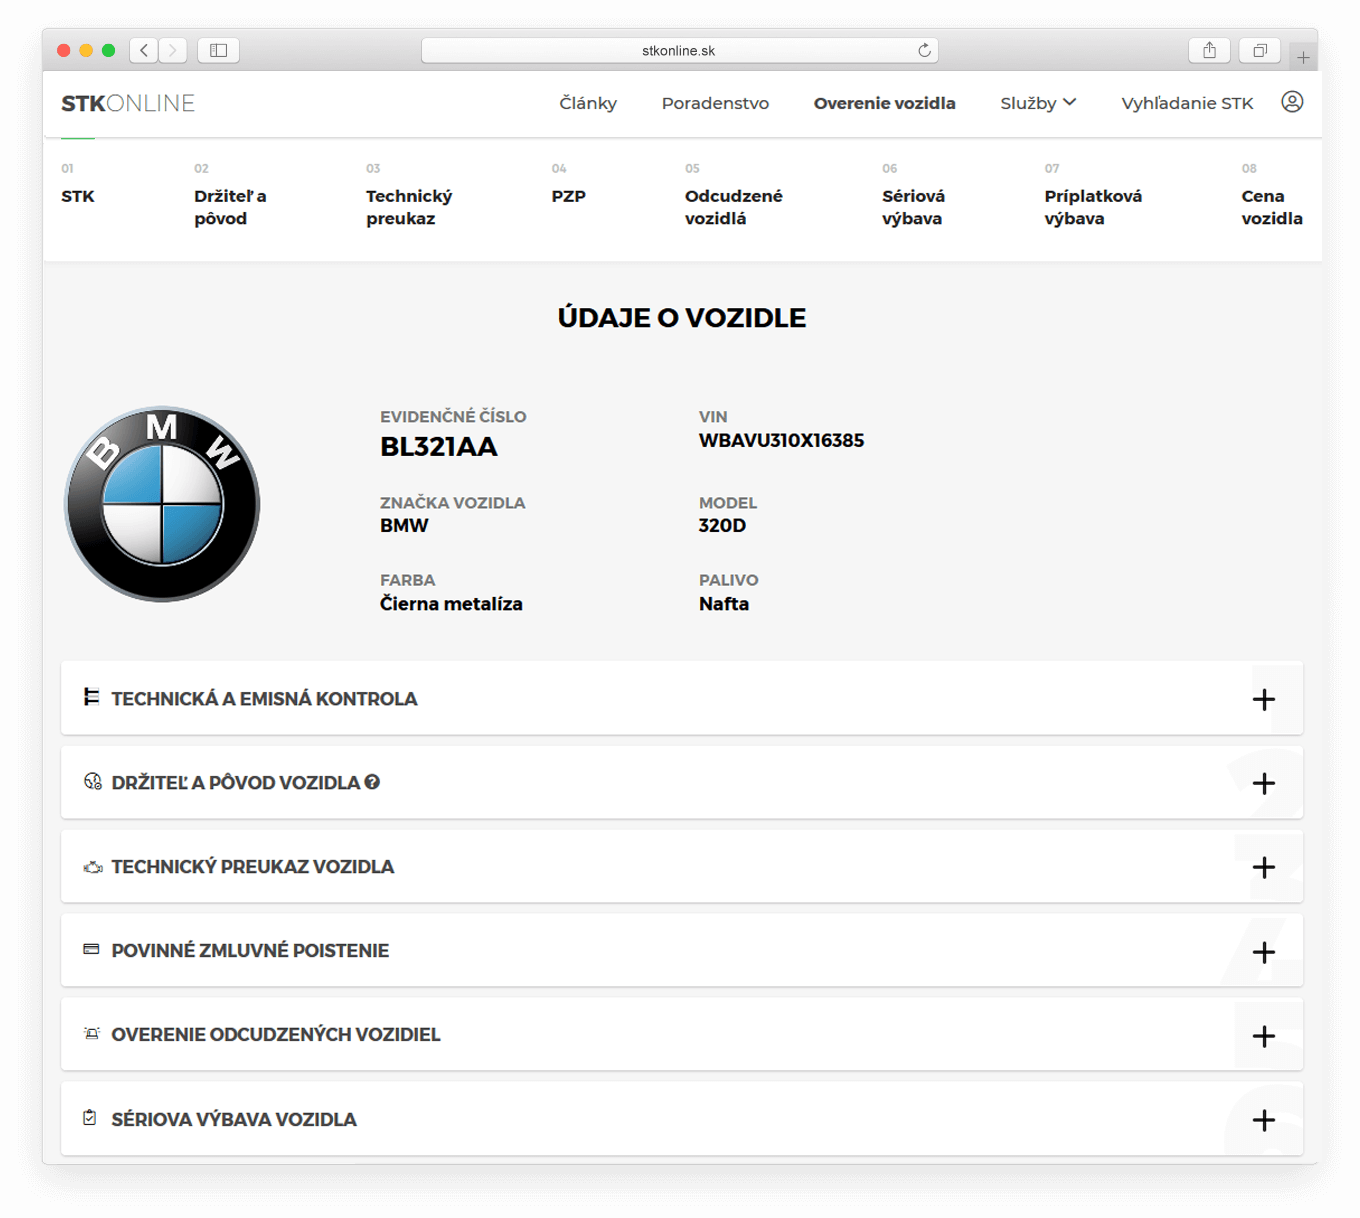Click the BMW logo image
This screenshot has height=1218, width=1360.
click(x=162, y=504)
